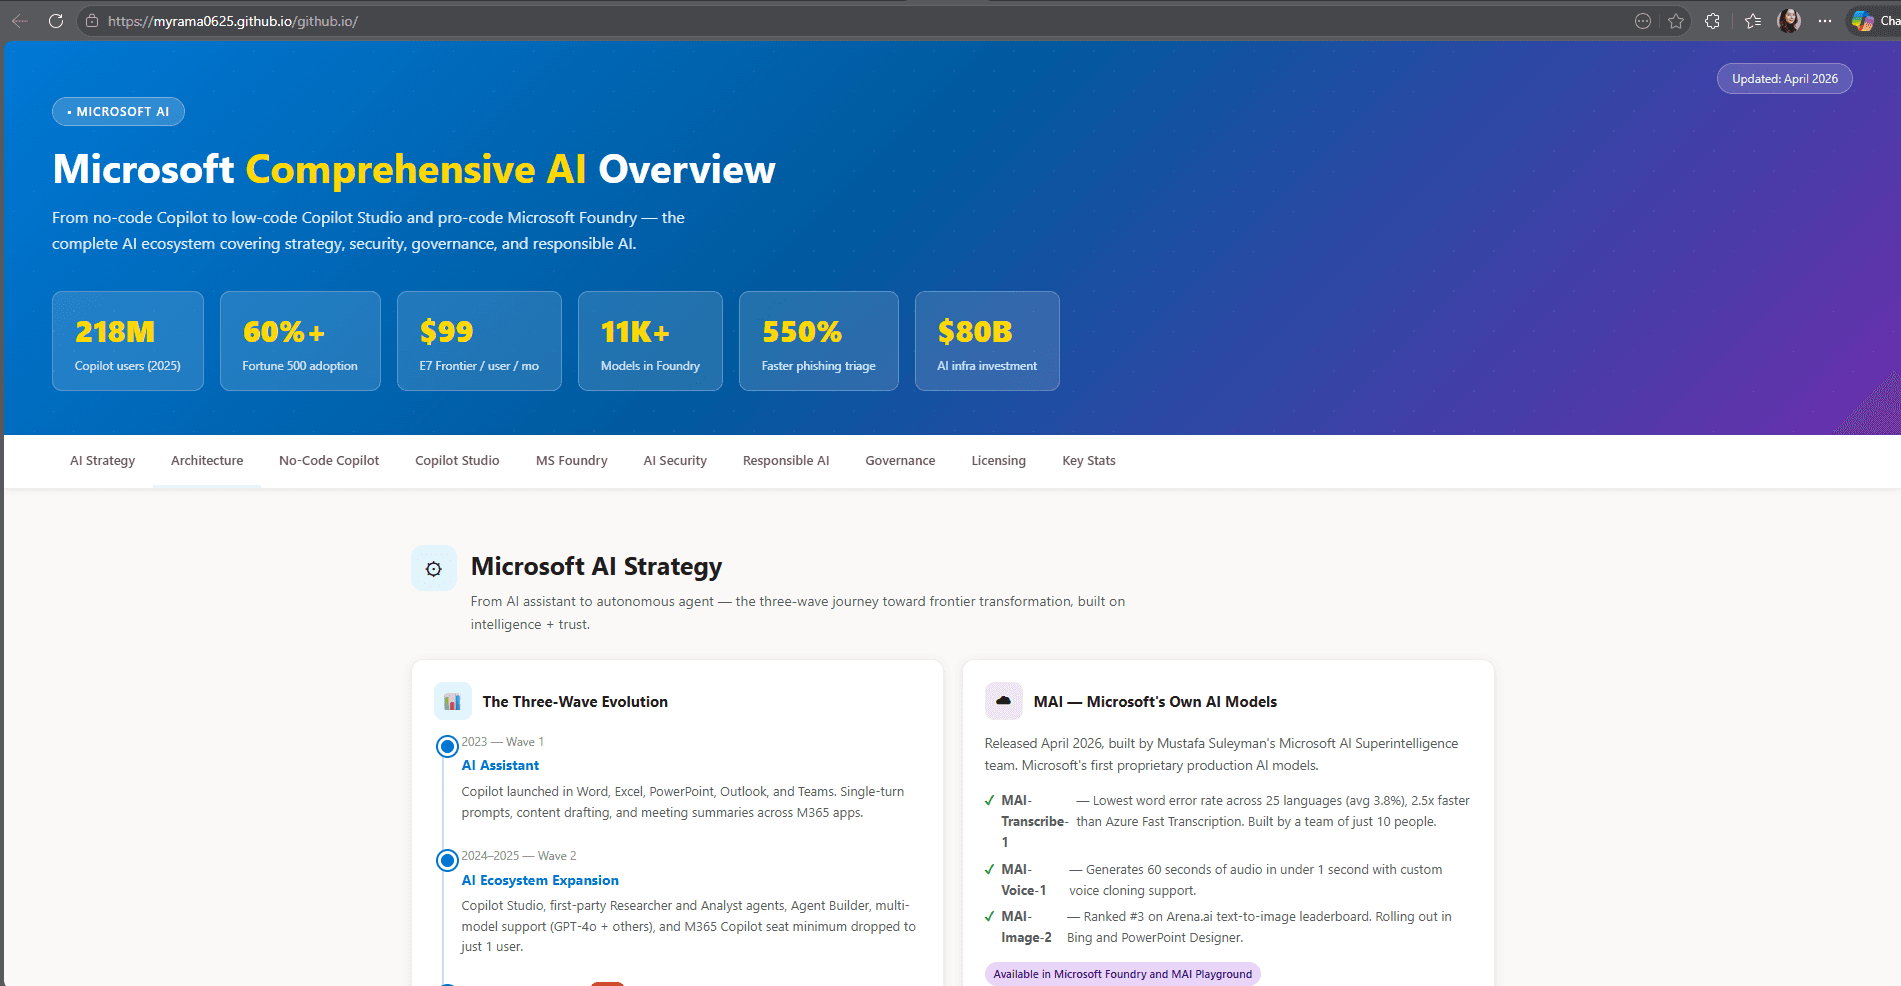Click the MAI-Image-2 checkmark
Viewport: 1901px width, 986px height.
[990, 916]
